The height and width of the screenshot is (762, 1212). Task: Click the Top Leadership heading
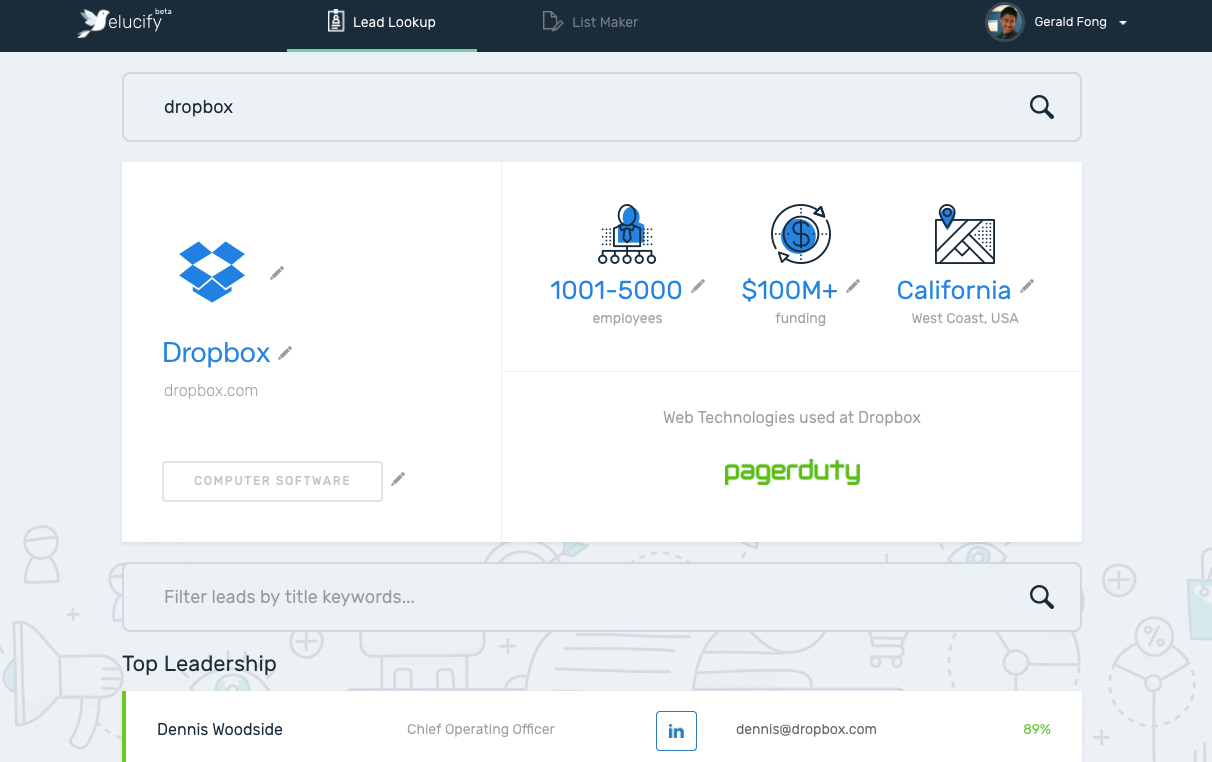point(199,664)
